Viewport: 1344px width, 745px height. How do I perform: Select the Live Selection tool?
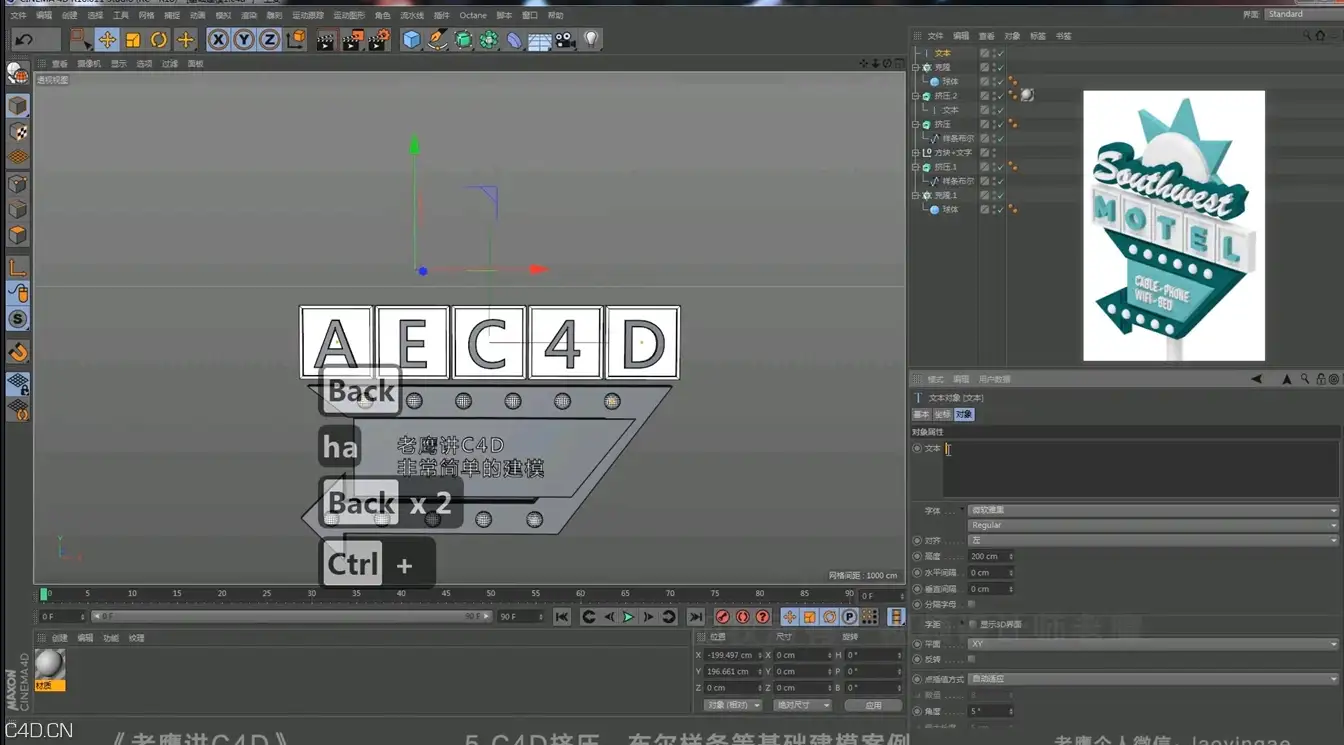click(81, 40)
